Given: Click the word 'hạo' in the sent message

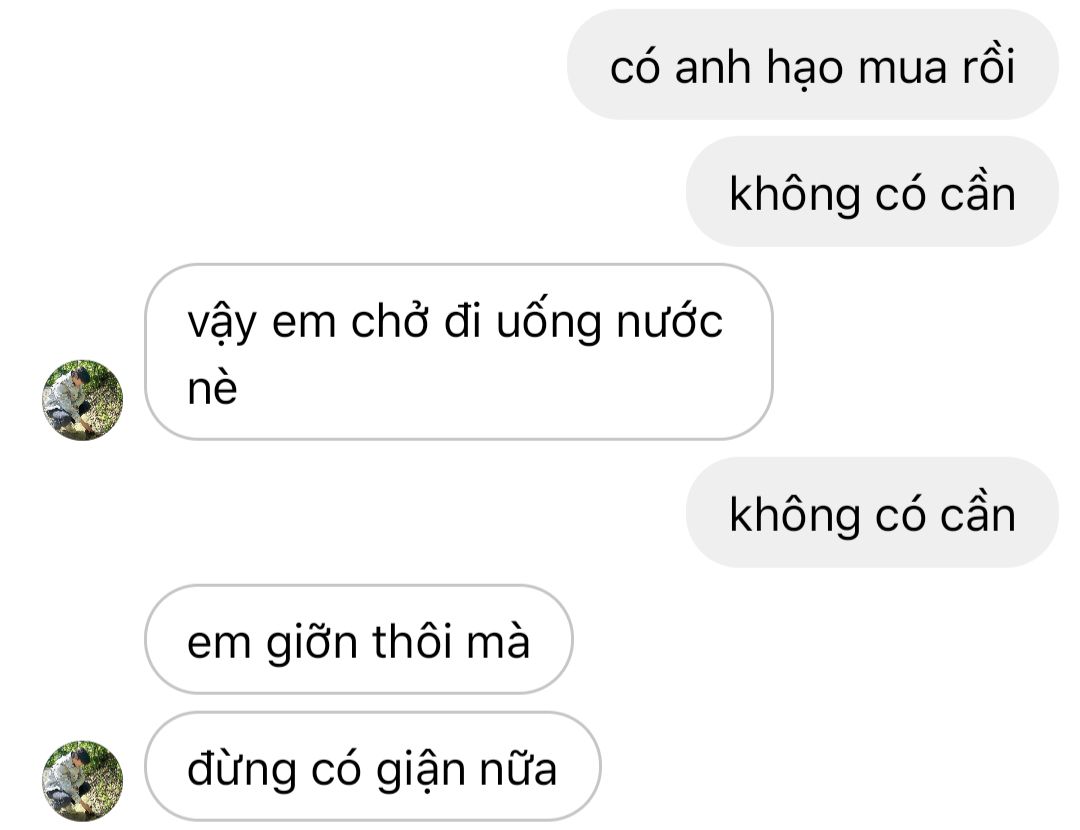Looking at the screenshot, I should tap(804, 70).
